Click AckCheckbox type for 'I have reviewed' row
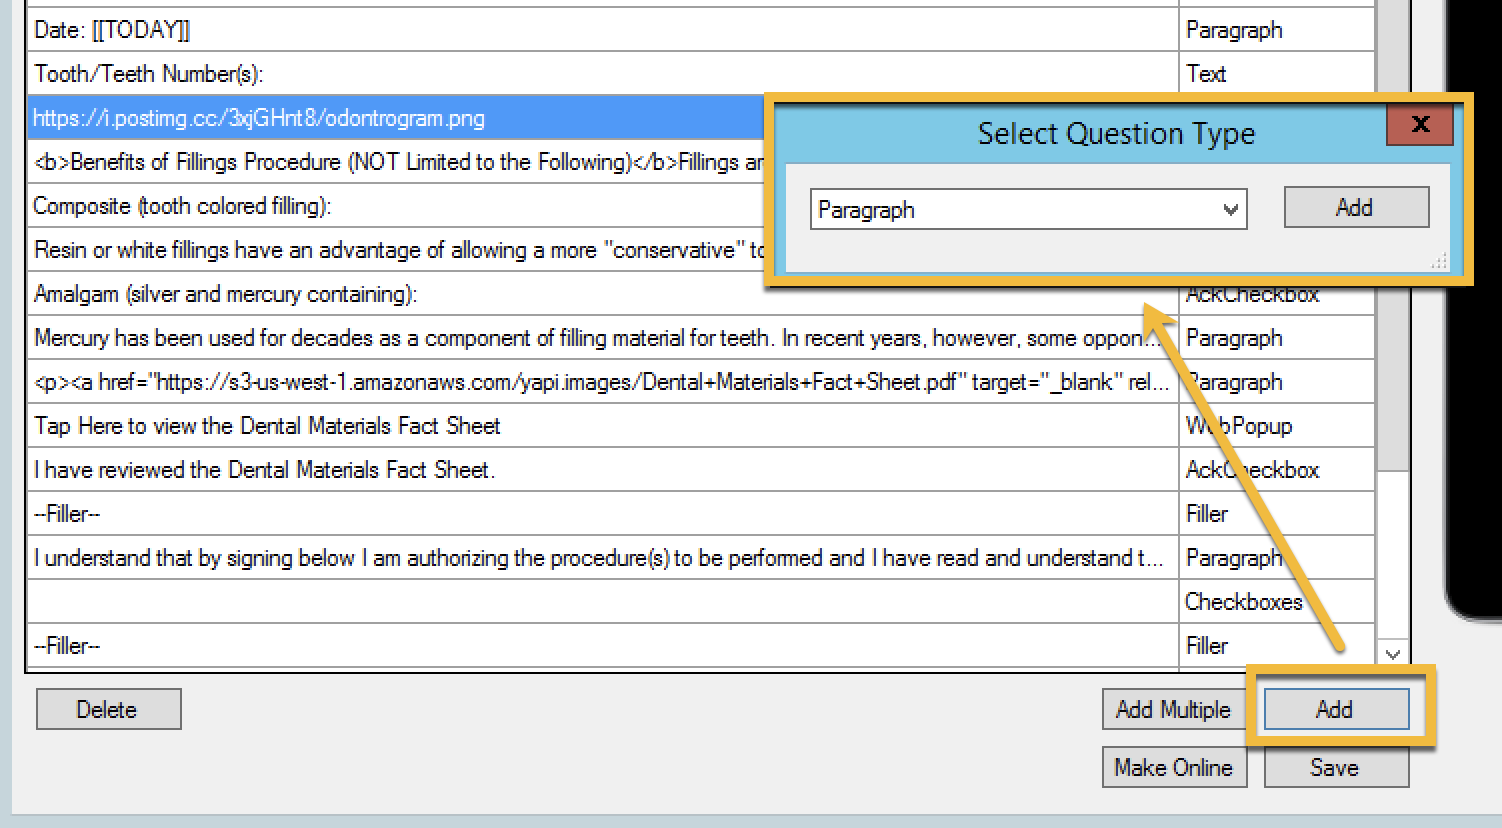Image resolution: width=1502 pixels, height=828 pixels. 1276,470
